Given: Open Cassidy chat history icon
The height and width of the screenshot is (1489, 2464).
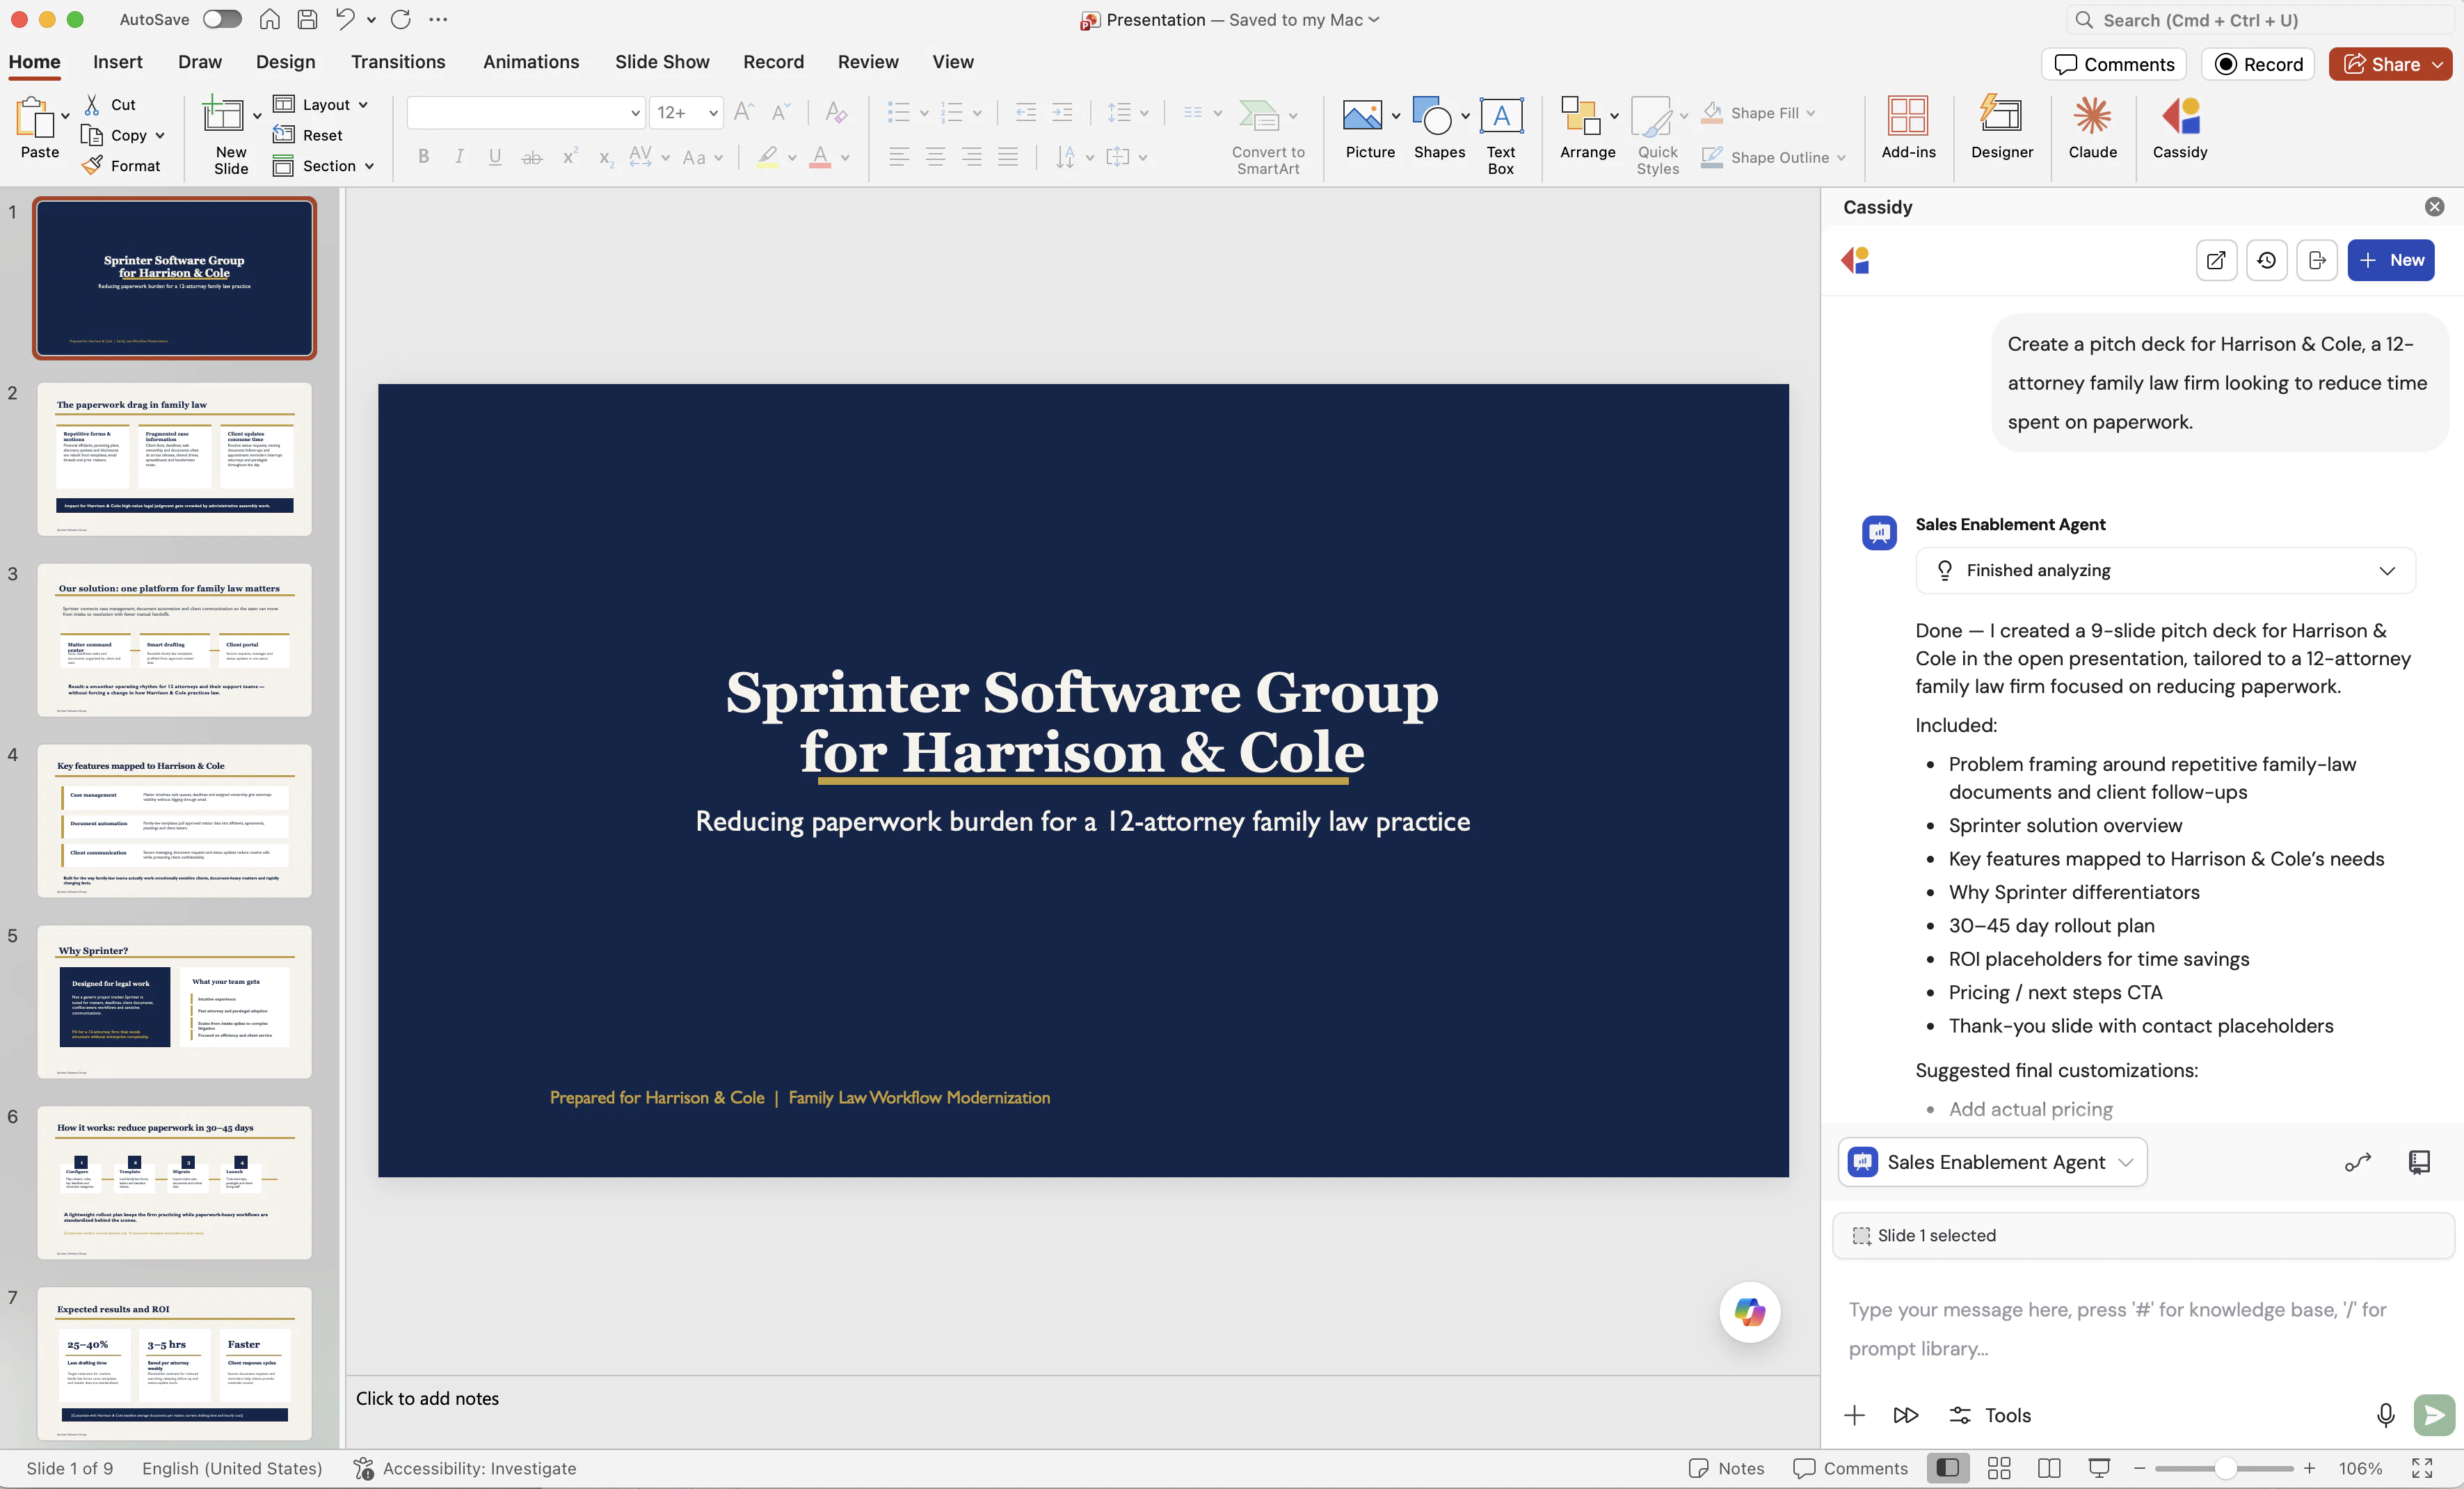Looking at the screenshot, I should 2266,260.
